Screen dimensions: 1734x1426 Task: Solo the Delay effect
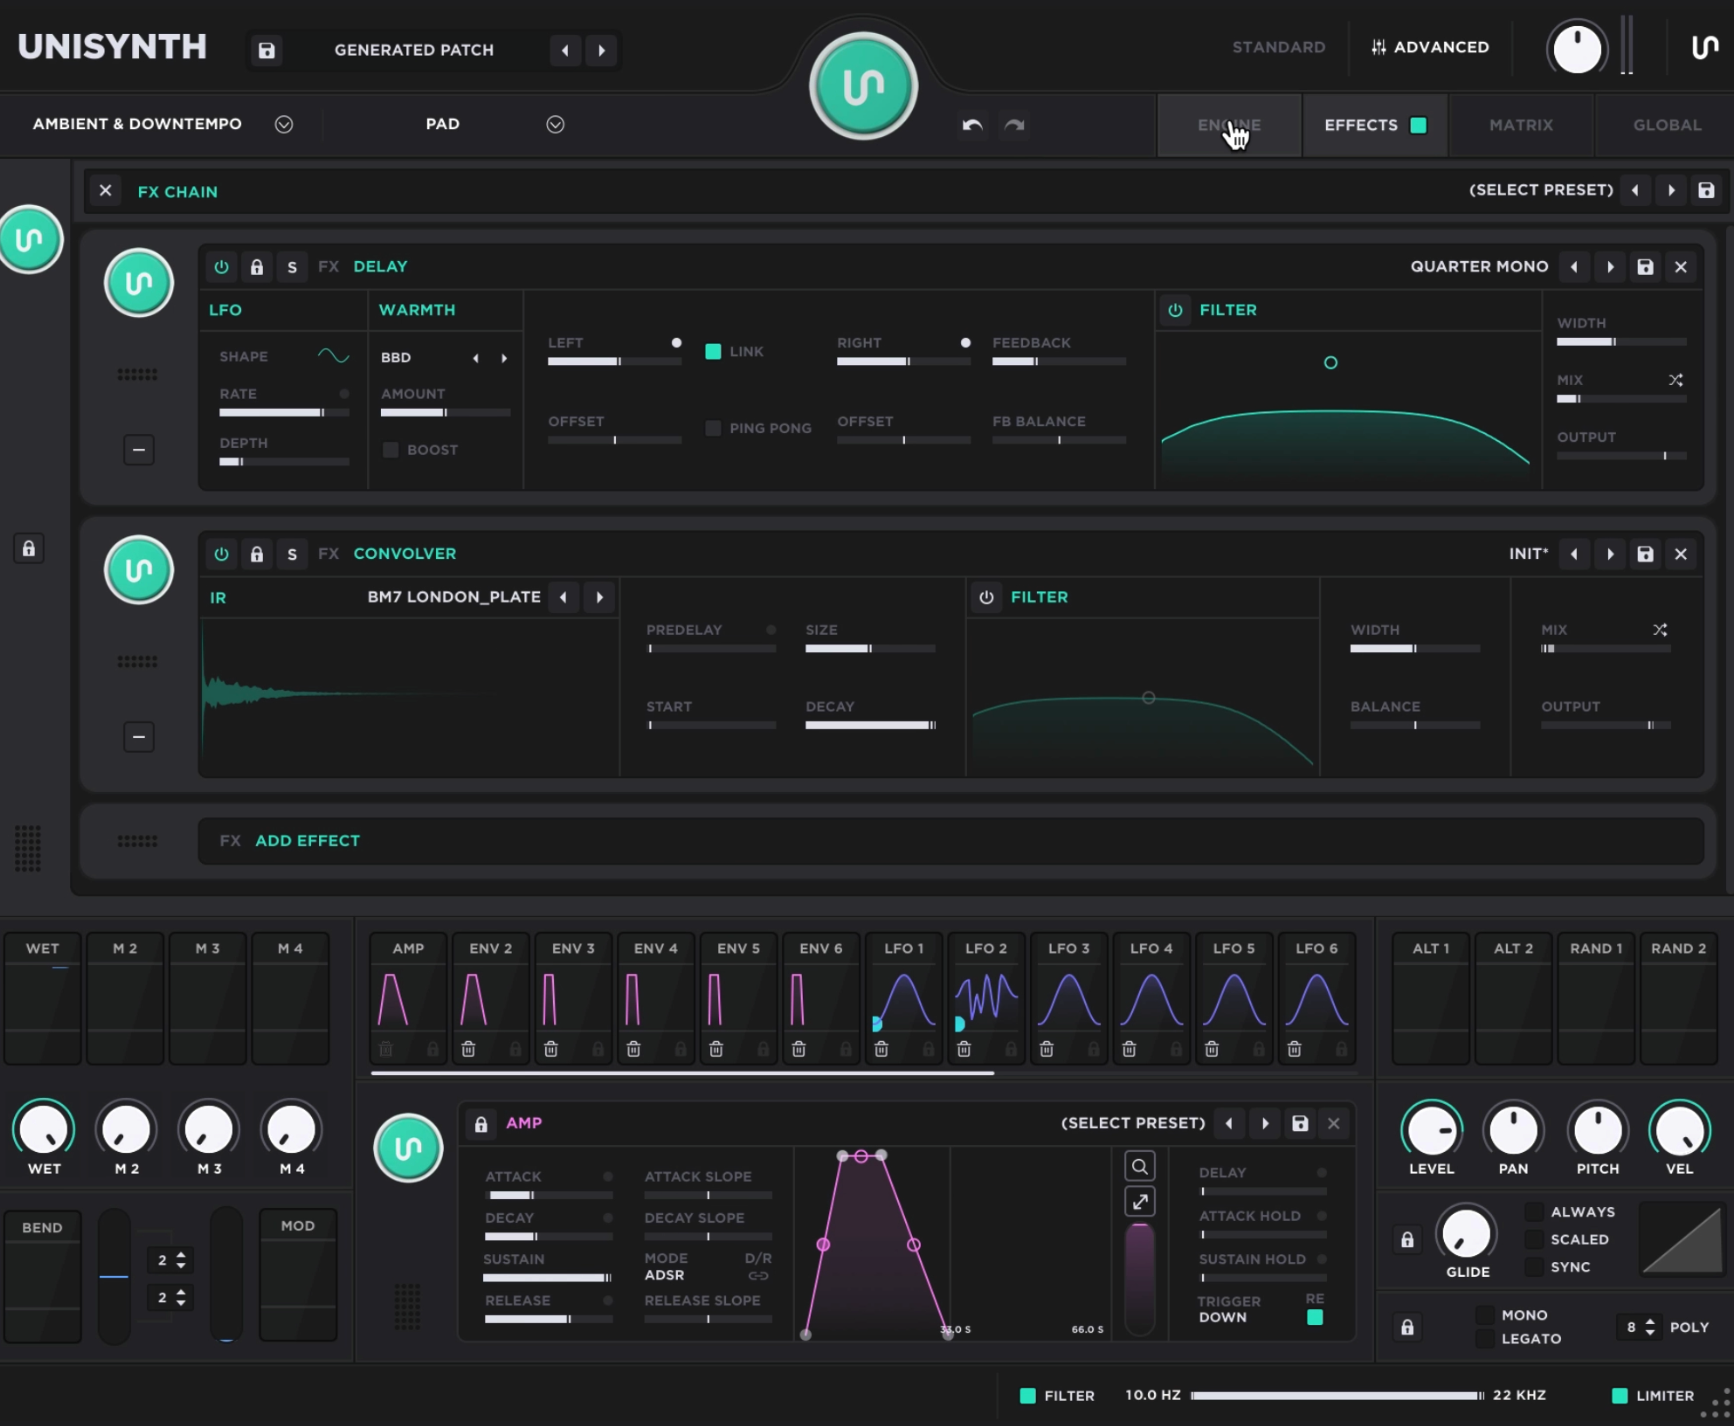pos(292,267)
